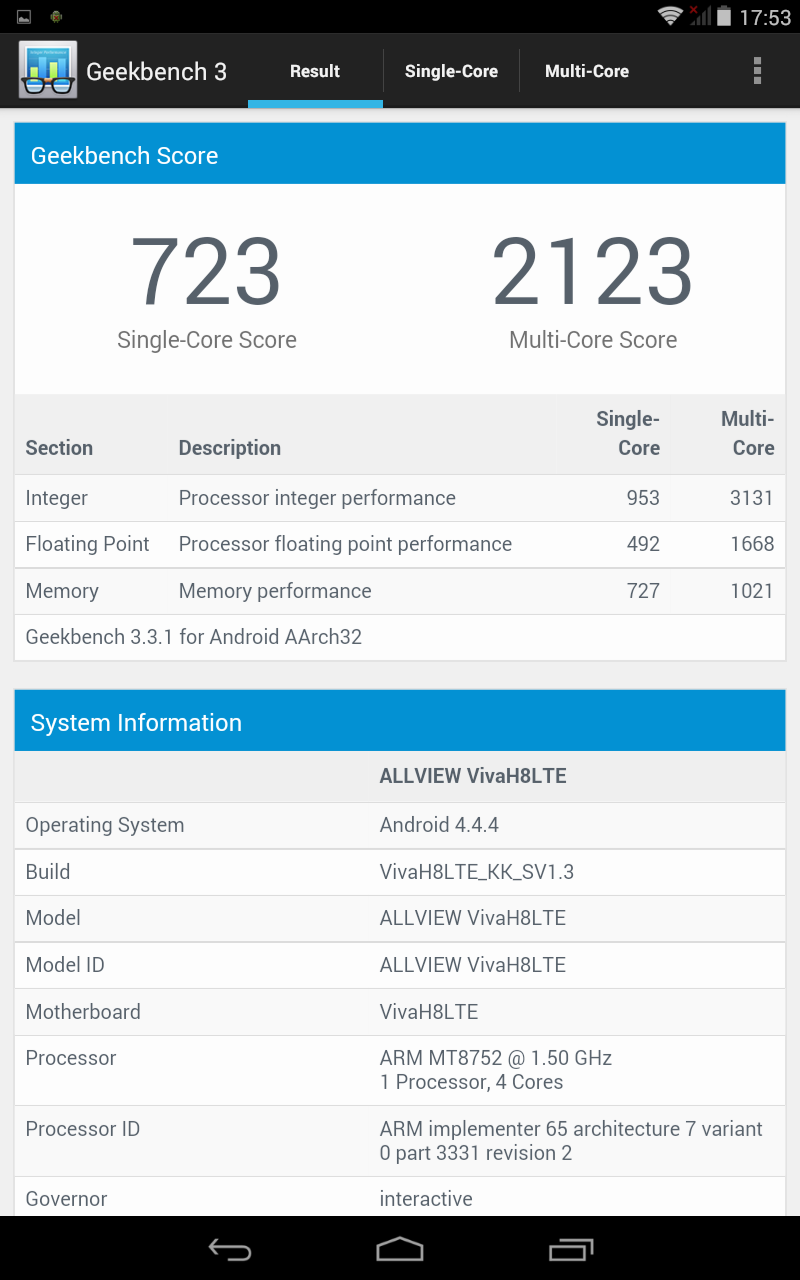Switch to the Single-Core tab

coord(451,71)
